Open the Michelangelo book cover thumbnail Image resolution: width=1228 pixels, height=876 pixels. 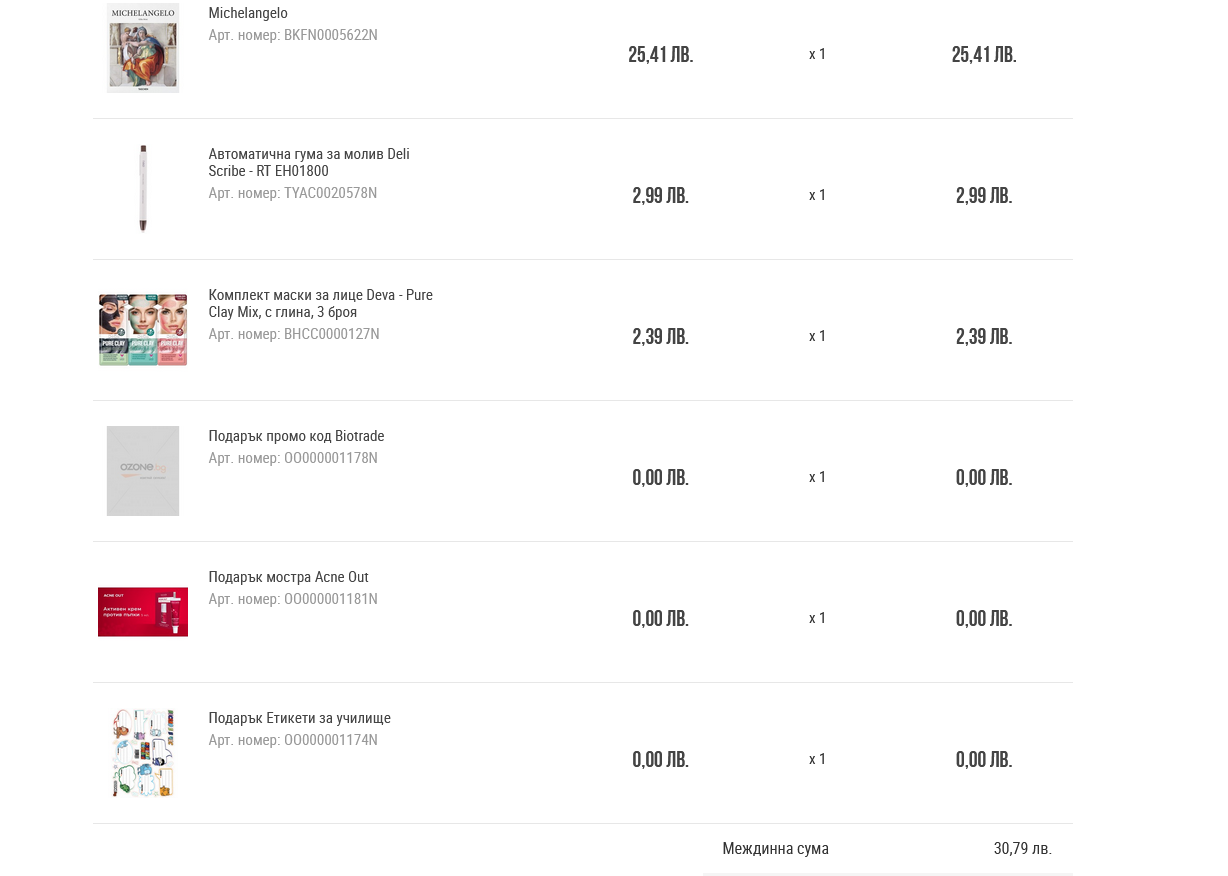pyautogui.click(x=143, y=48)
